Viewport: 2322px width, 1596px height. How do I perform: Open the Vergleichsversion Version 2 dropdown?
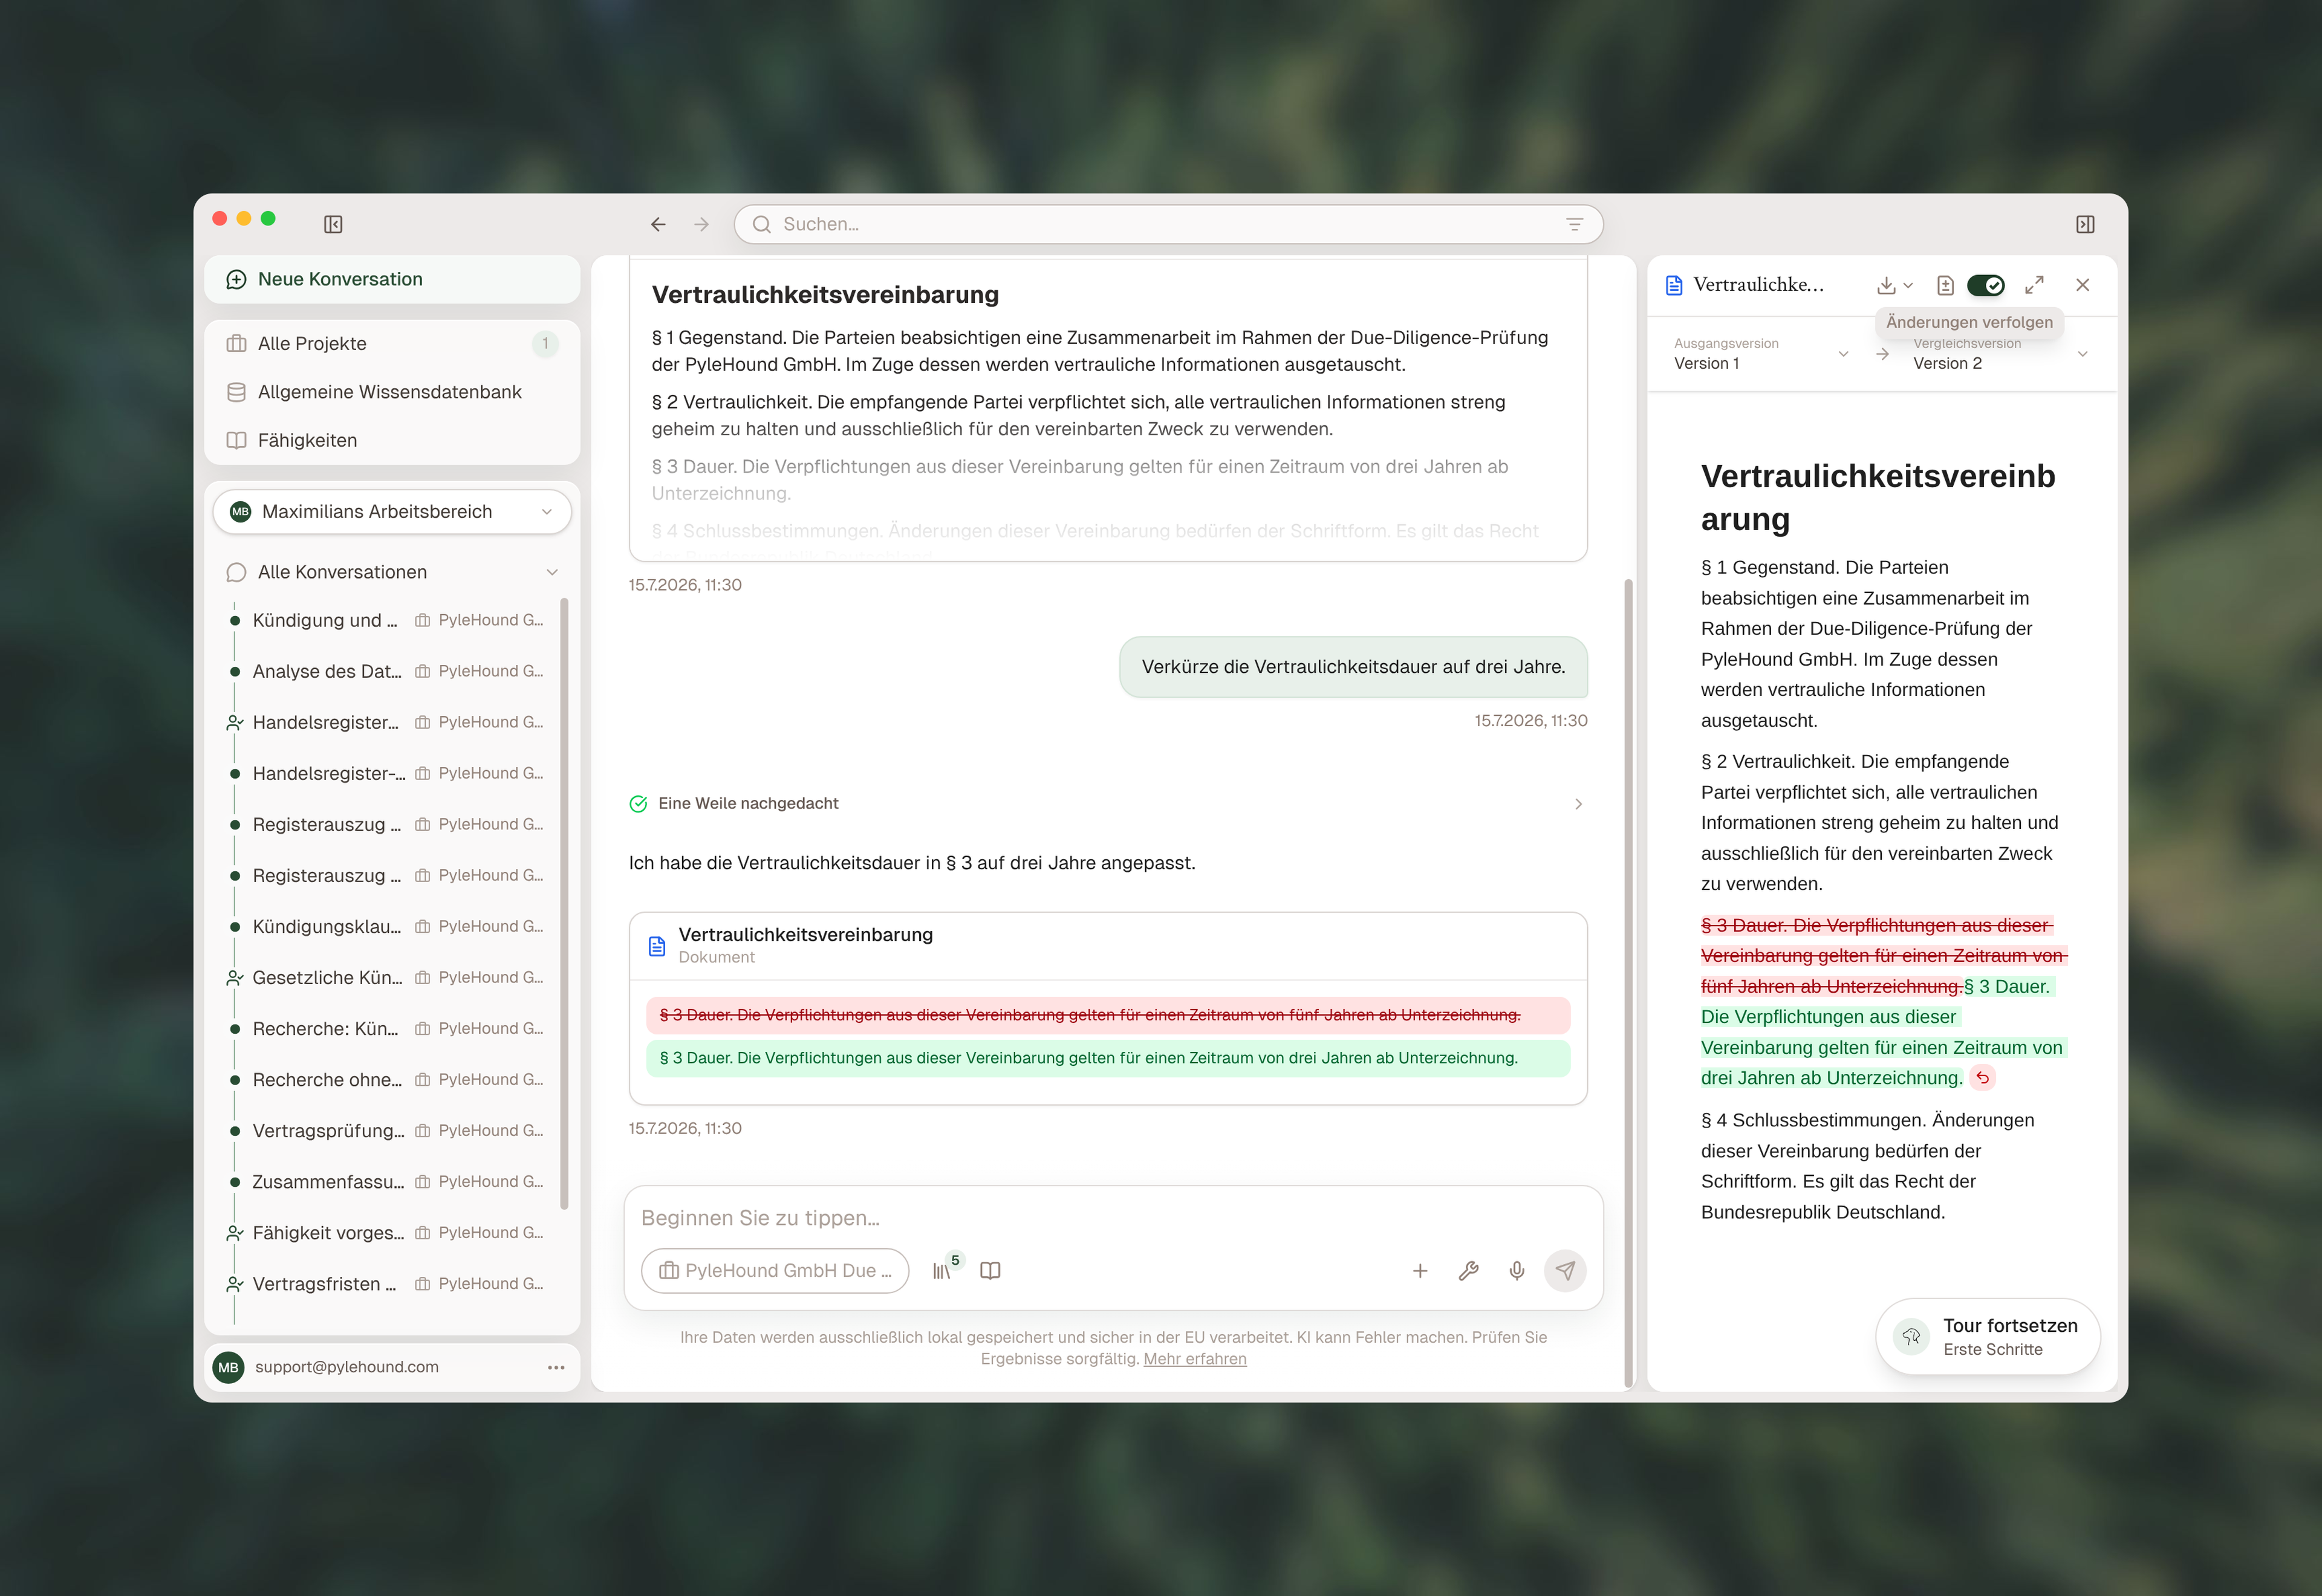pos(2000,354)
